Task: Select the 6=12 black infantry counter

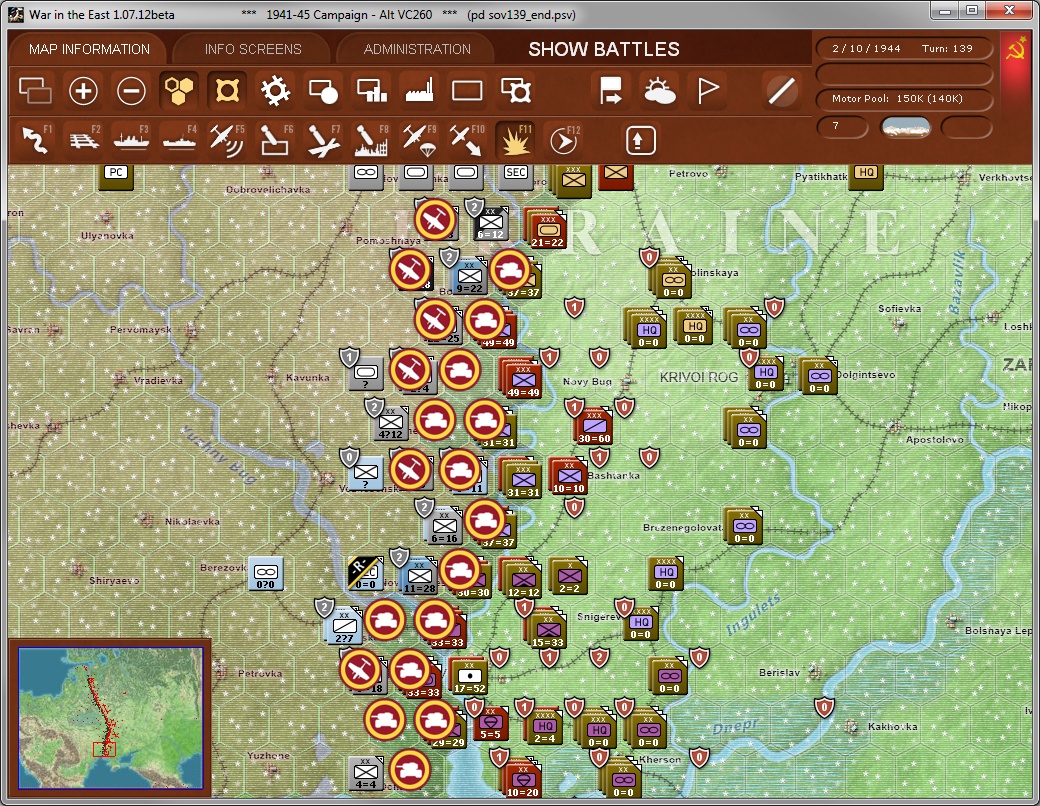Action: [x=491, y=224]
